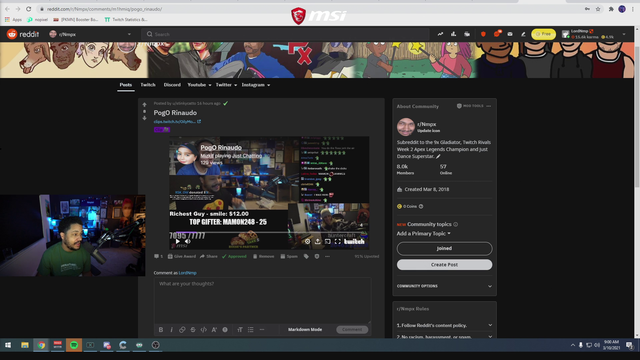Play the embedded Twitch clip

[x=178, y=241]
